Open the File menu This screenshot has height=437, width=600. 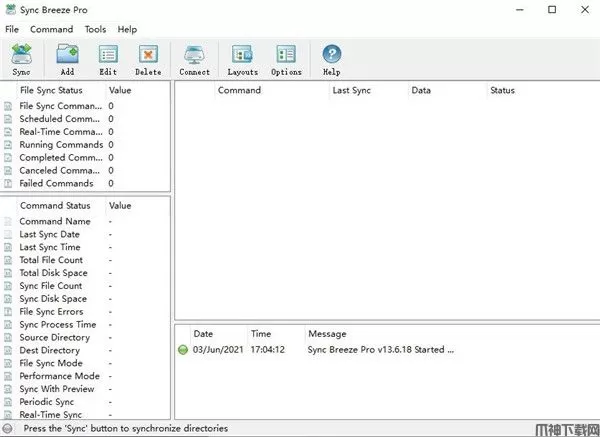tap(12, 30)
